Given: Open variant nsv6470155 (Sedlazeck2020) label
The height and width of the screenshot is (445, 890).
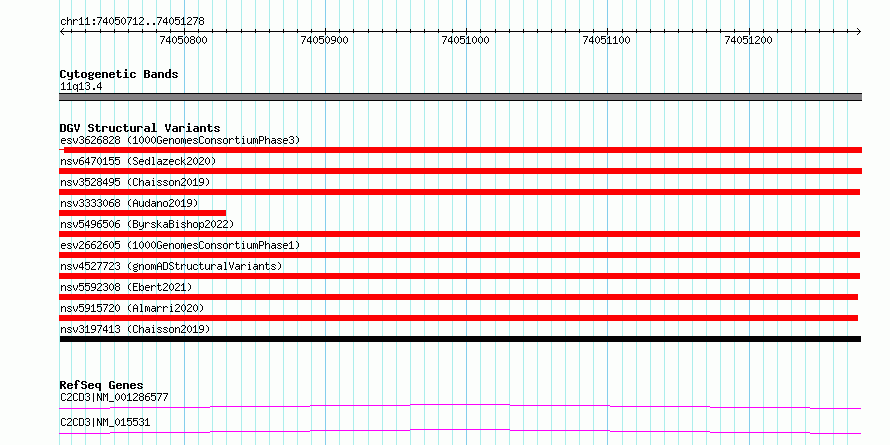Looking at the screenshot, I should pos(138,161).
